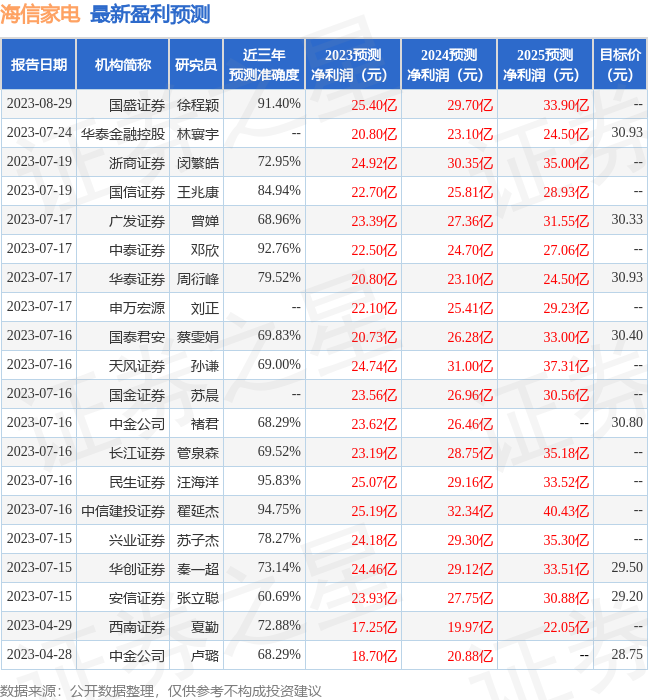The image size is (648, 700).
Task: Select target price 28.75
Action: 627,655
